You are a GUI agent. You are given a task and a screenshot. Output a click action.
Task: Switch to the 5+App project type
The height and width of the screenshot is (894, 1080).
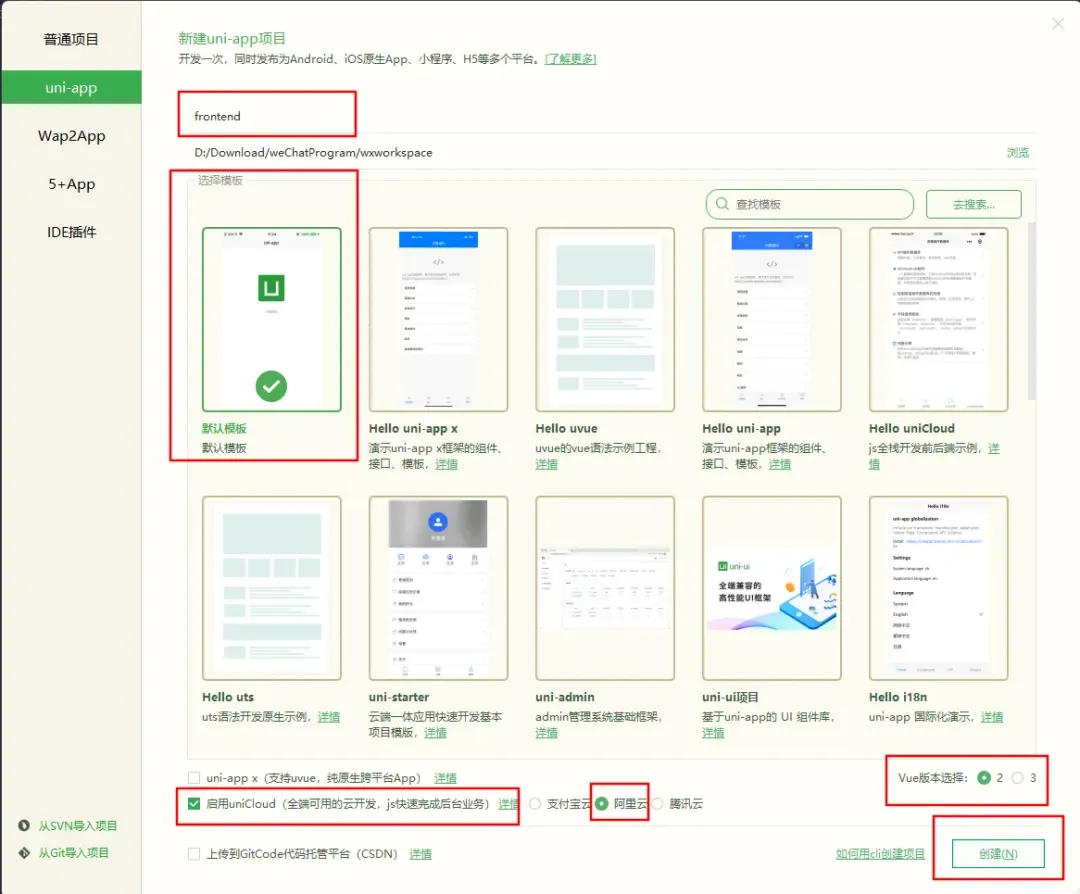click(71, 184)
